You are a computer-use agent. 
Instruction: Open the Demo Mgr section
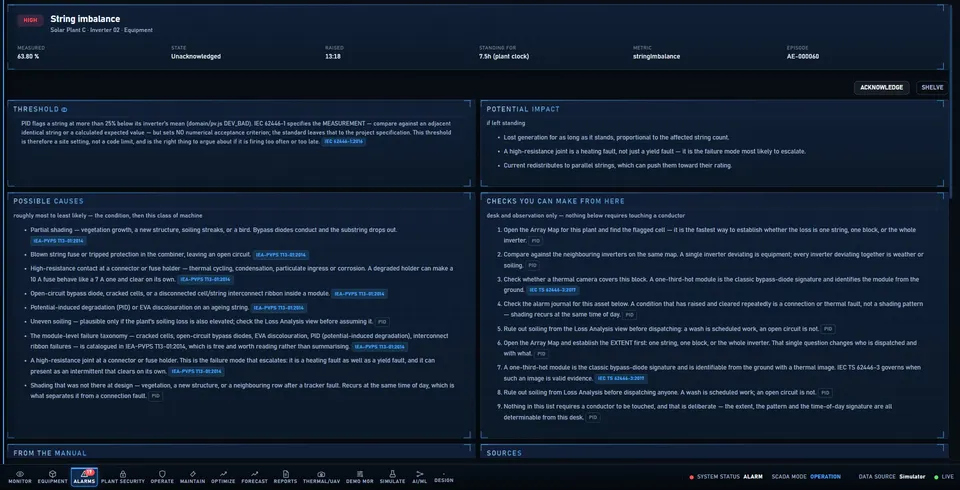point(359,477)
